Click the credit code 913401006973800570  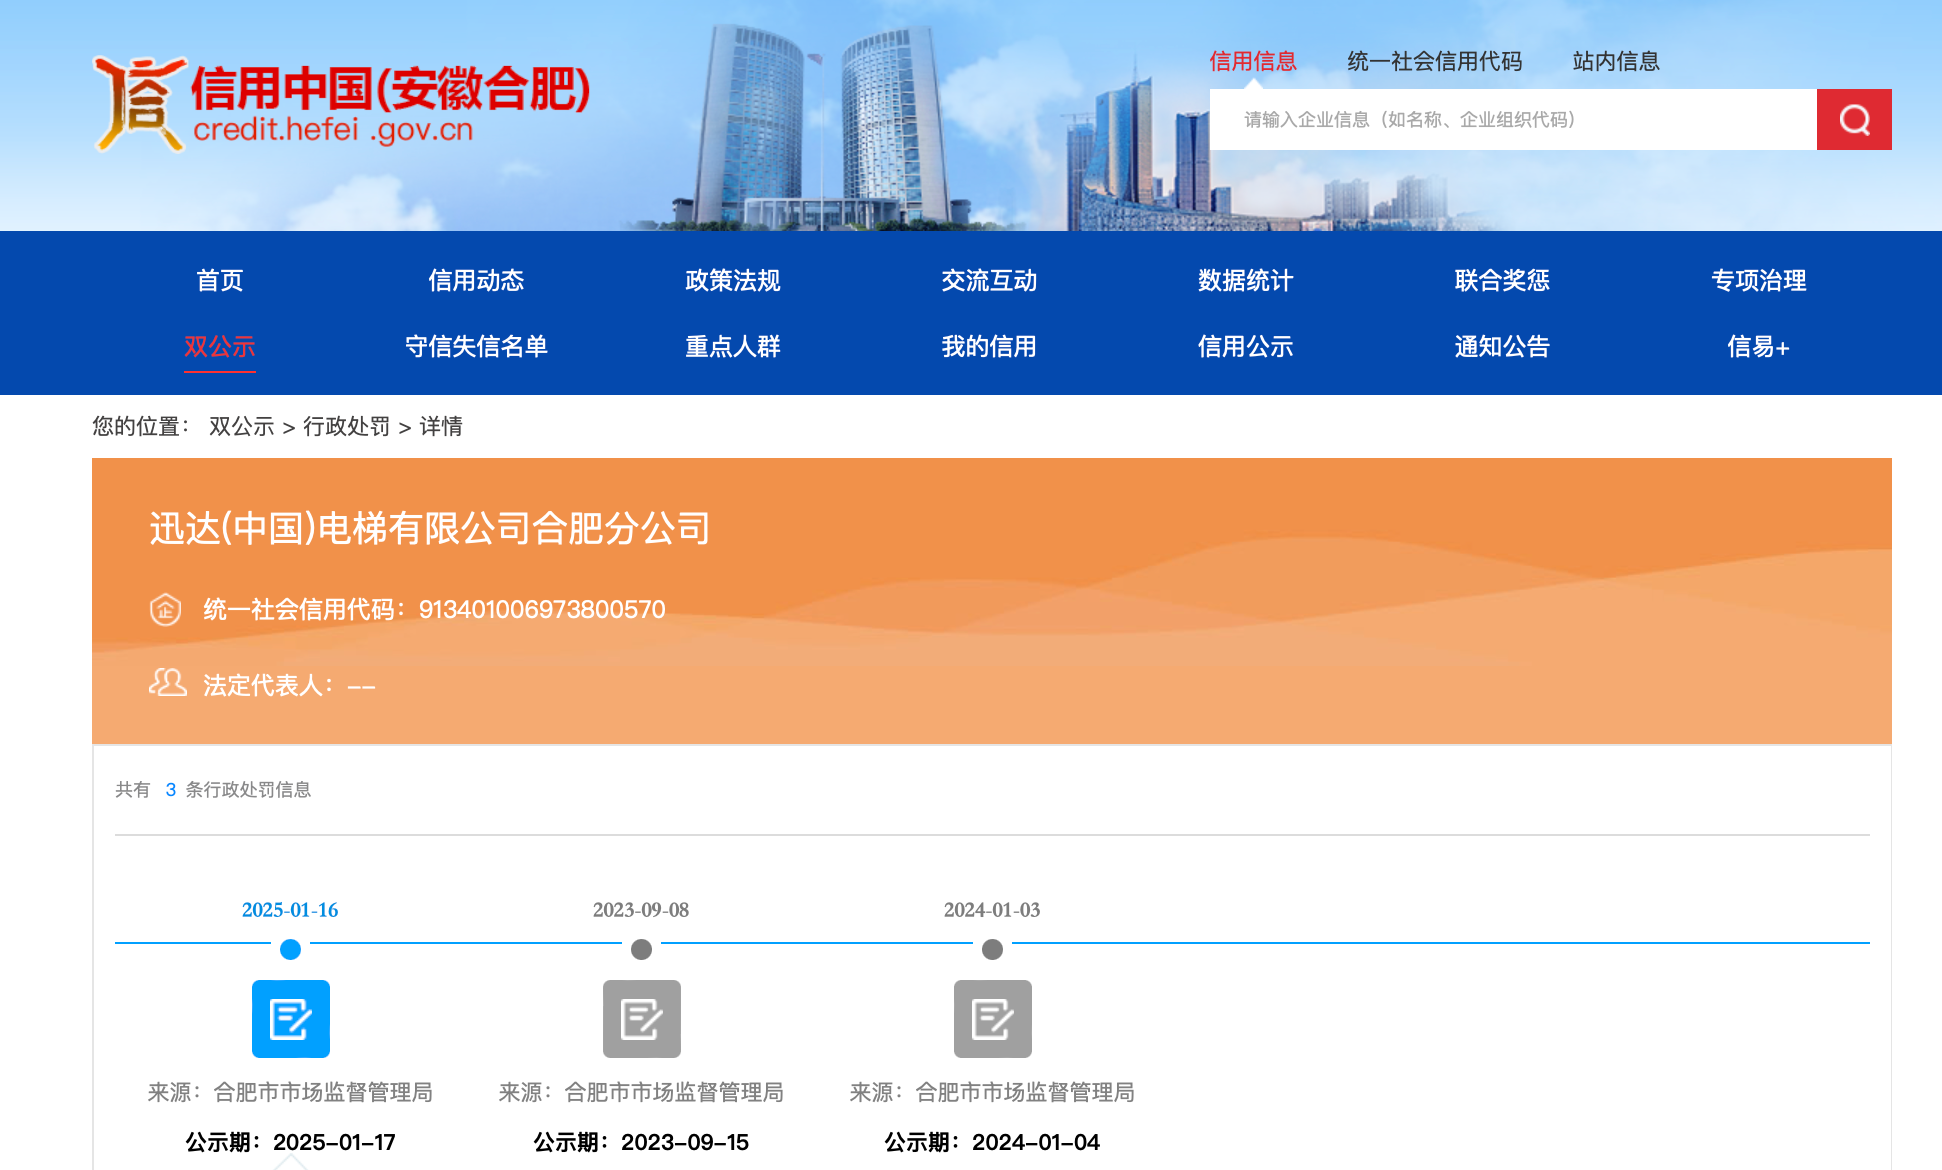[542, 609]
